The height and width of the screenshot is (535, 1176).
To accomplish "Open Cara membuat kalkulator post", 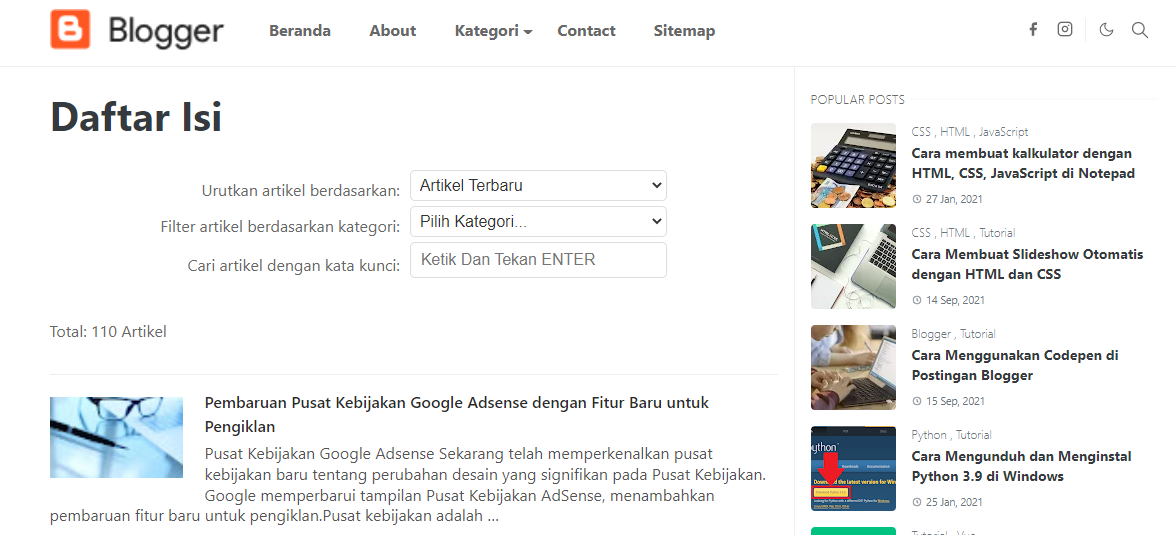I will pos(1023,164).
